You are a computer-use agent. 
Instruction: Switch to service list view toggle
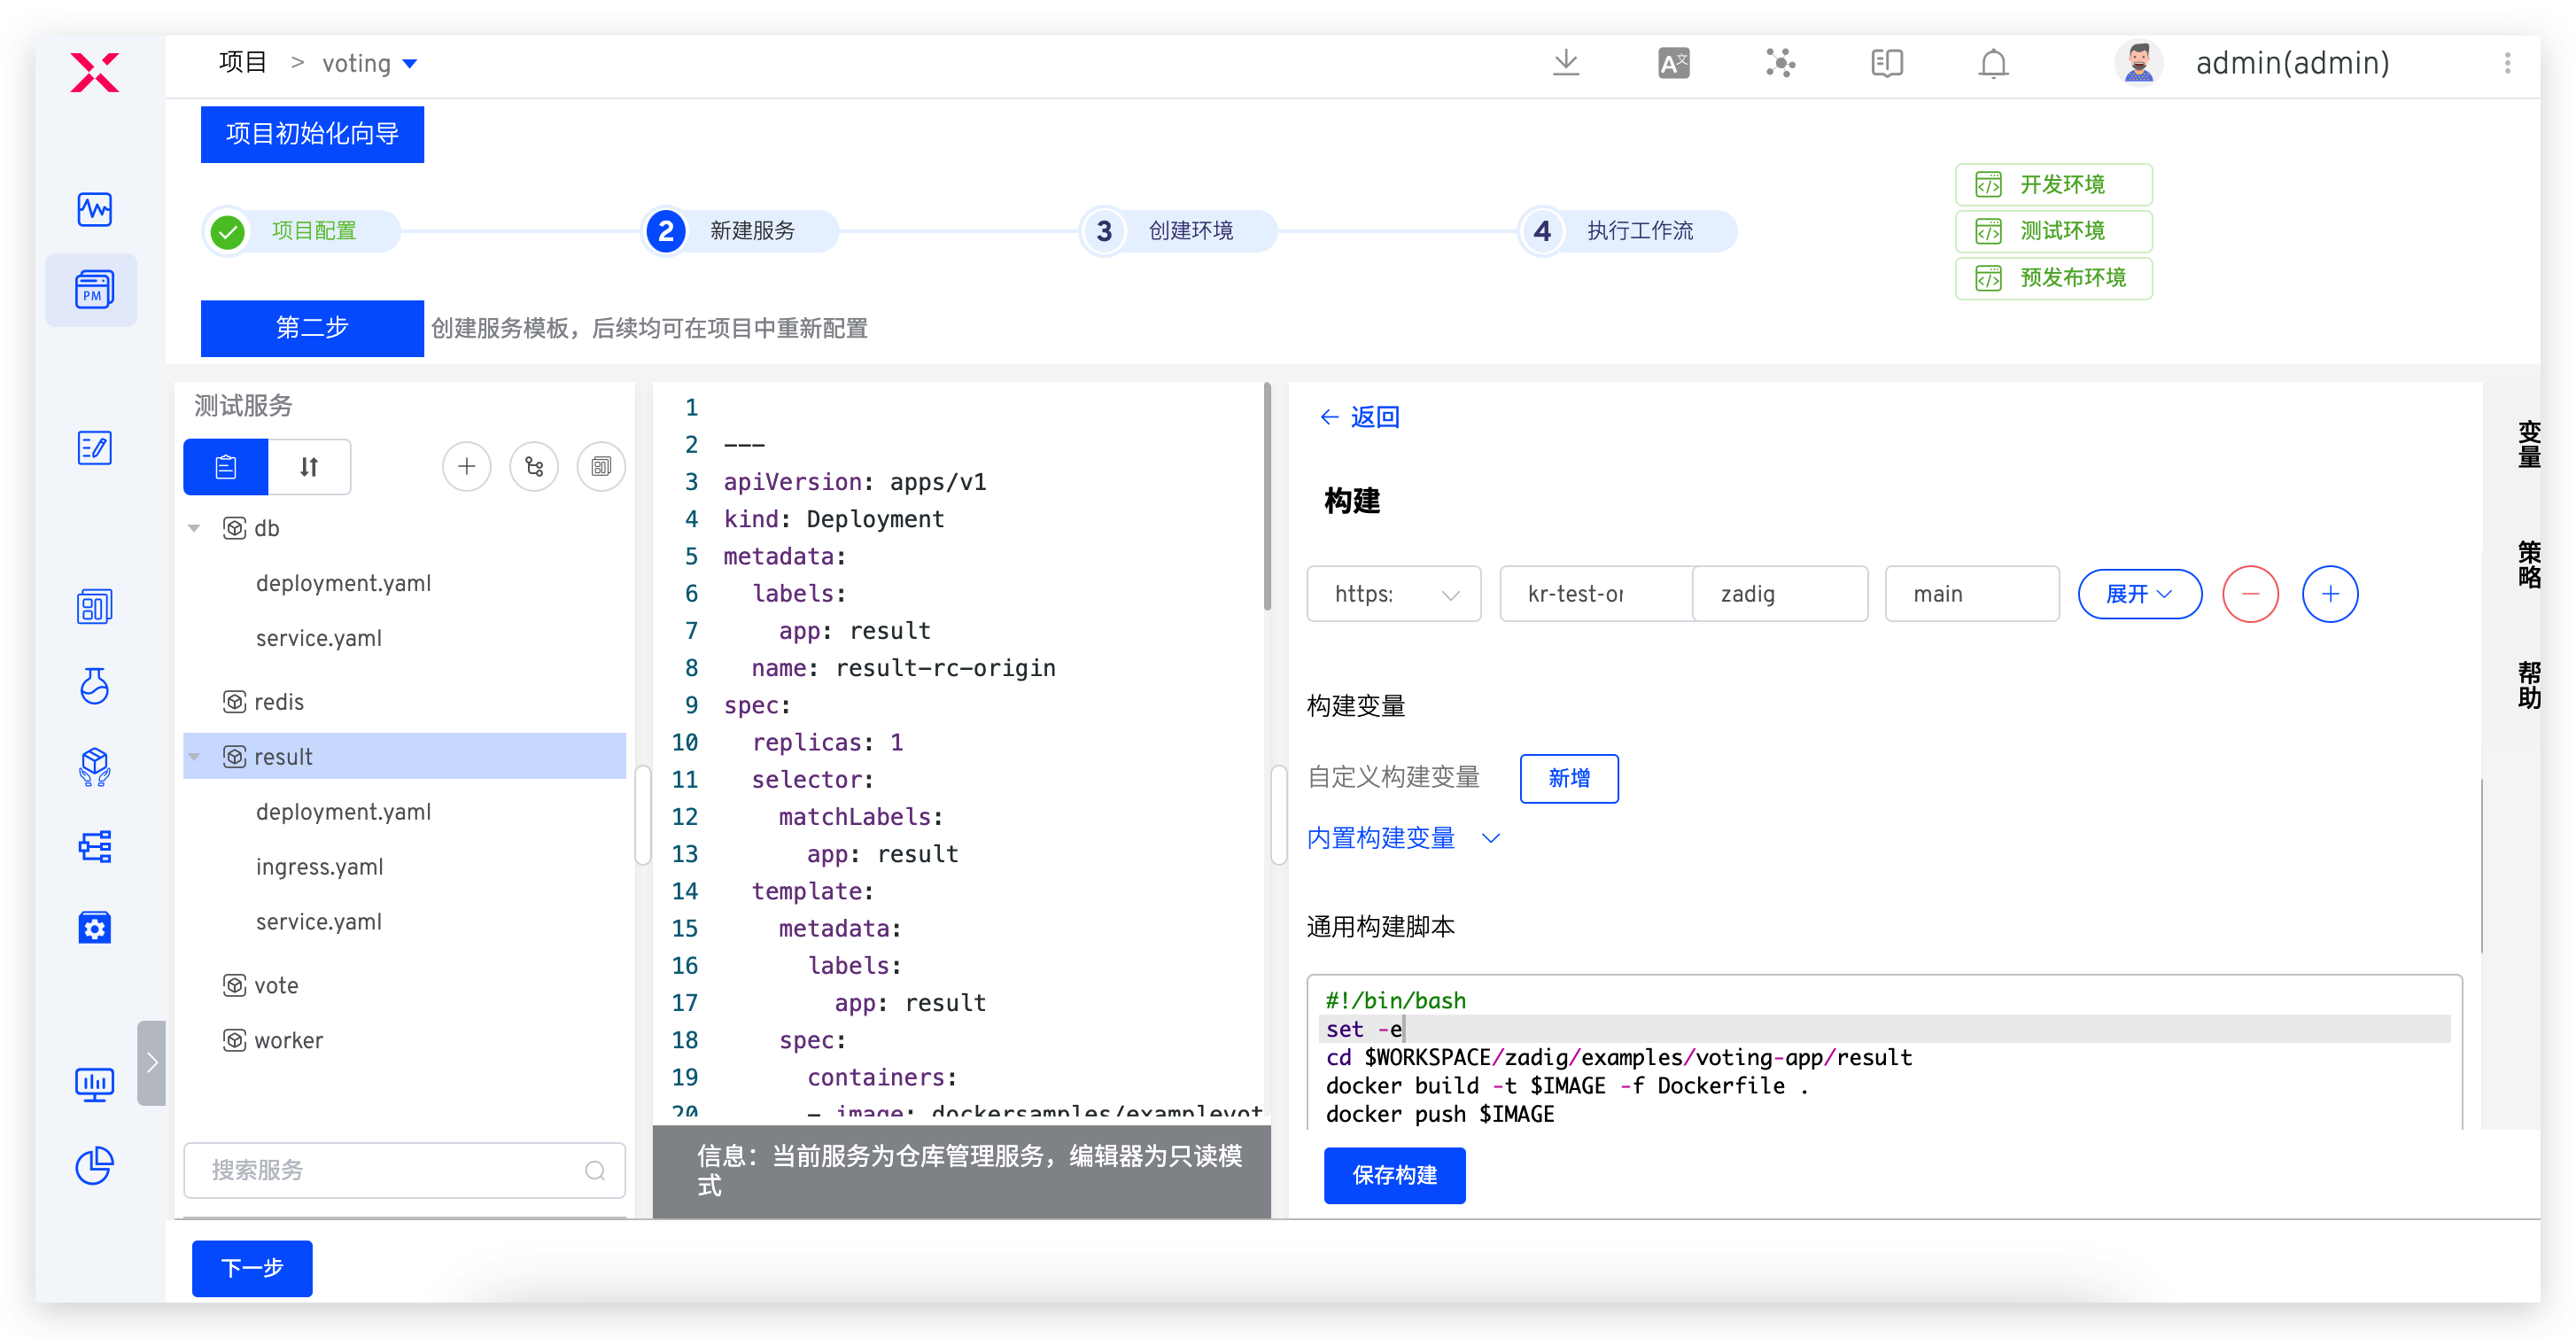226,466
